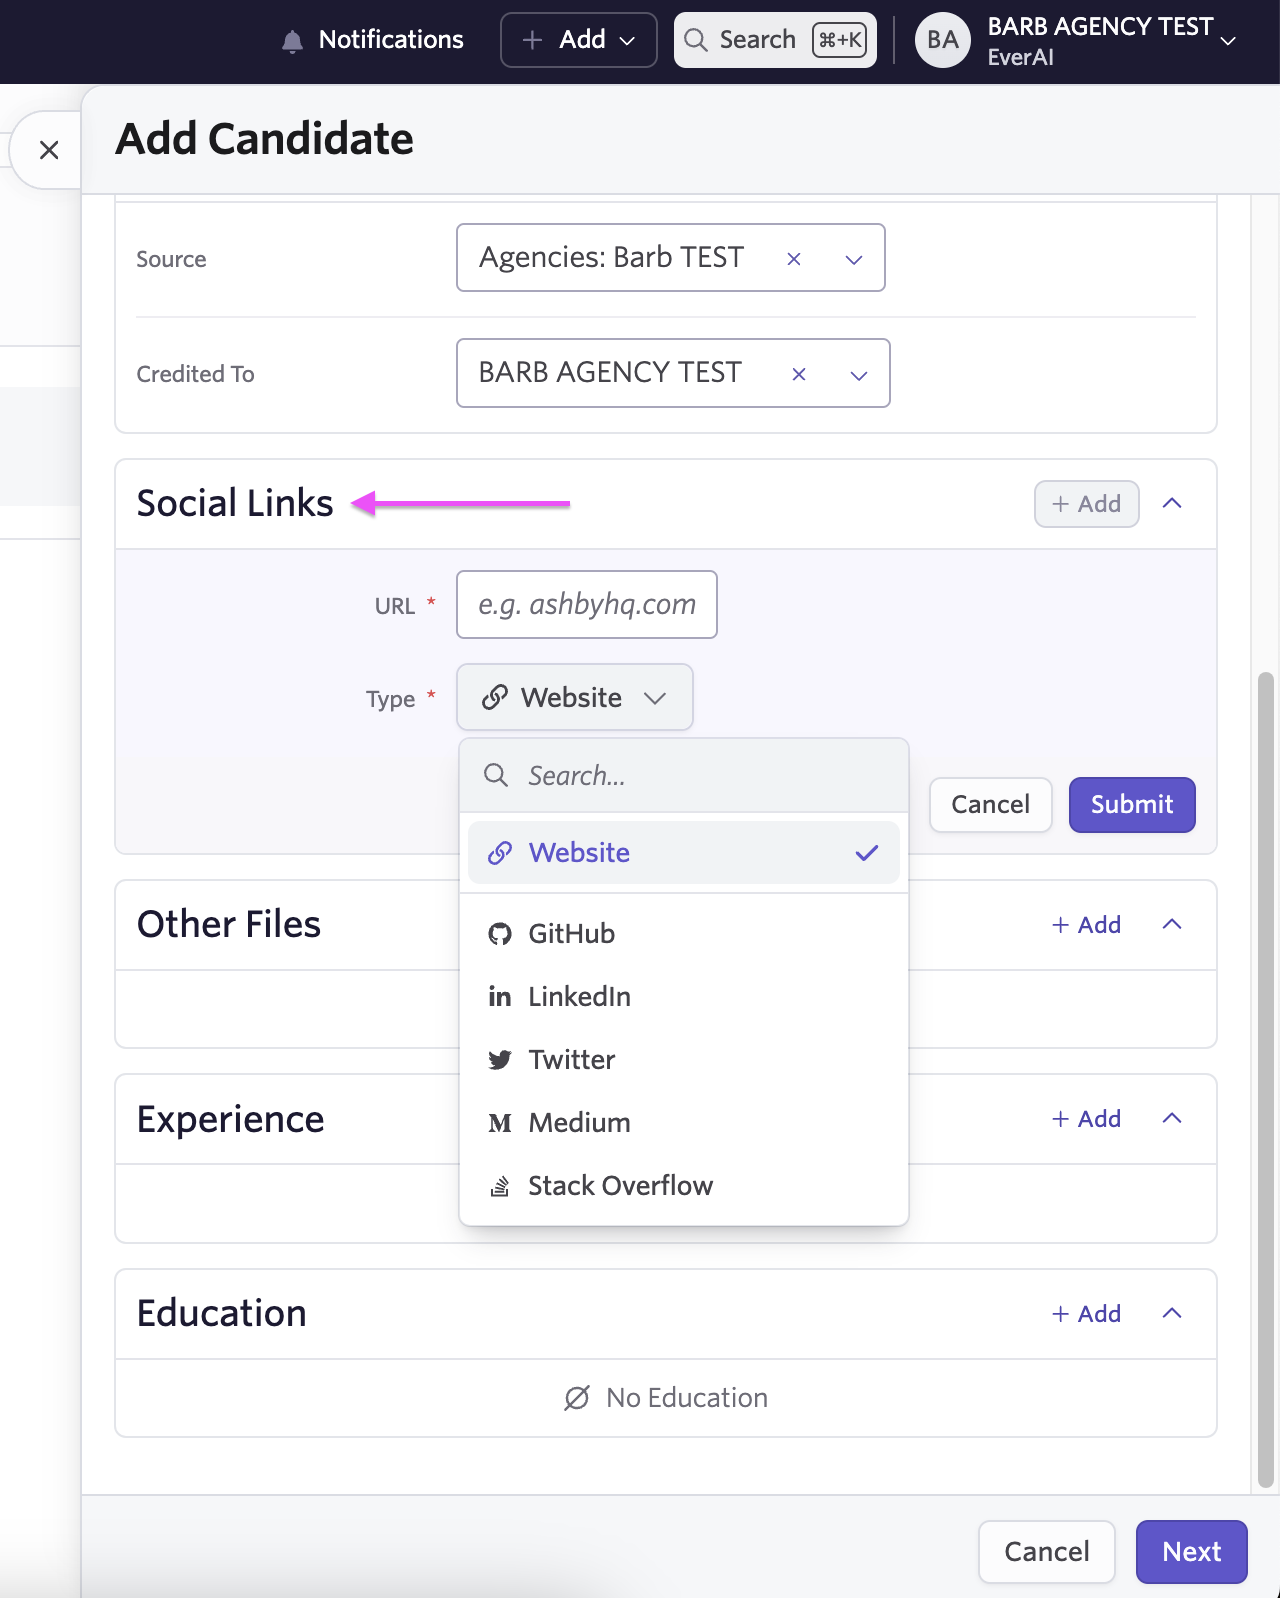Expand the Source dropdown chevron
Screen dimensions: 1280x1598
[854, 259]
